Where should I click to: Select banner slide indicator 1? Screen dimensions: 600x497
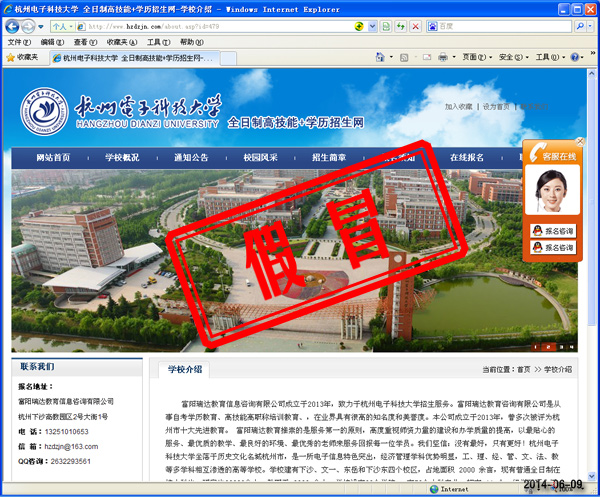coord(536,347)
